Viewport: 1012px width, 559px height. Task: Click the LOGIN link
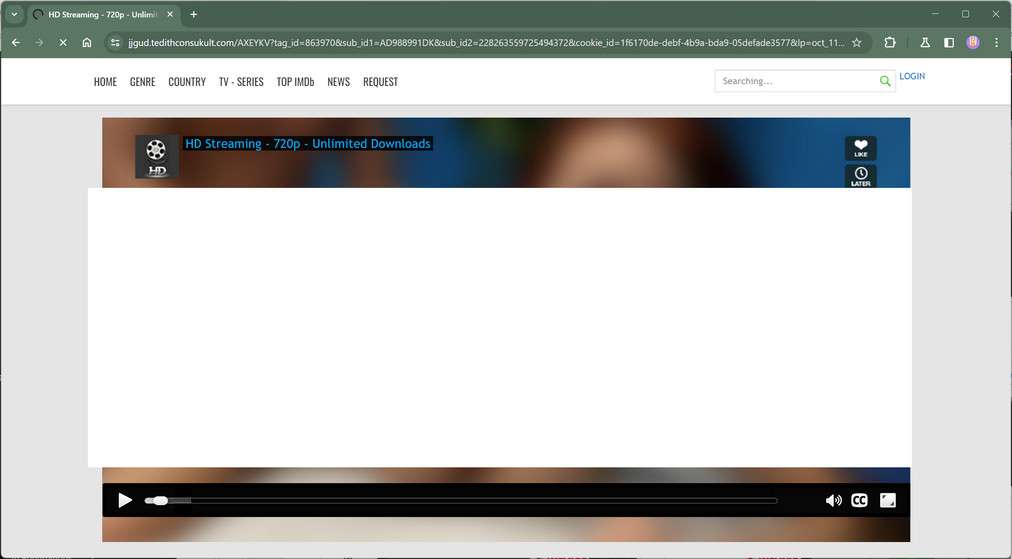tap(912, 76)
